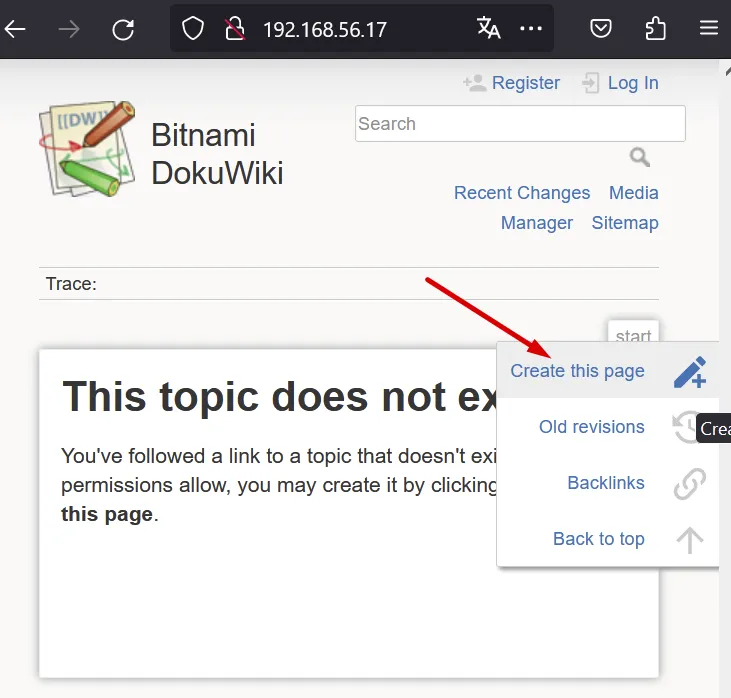
Task: Select Old revisions from page tools
Action: click(591, 427)
